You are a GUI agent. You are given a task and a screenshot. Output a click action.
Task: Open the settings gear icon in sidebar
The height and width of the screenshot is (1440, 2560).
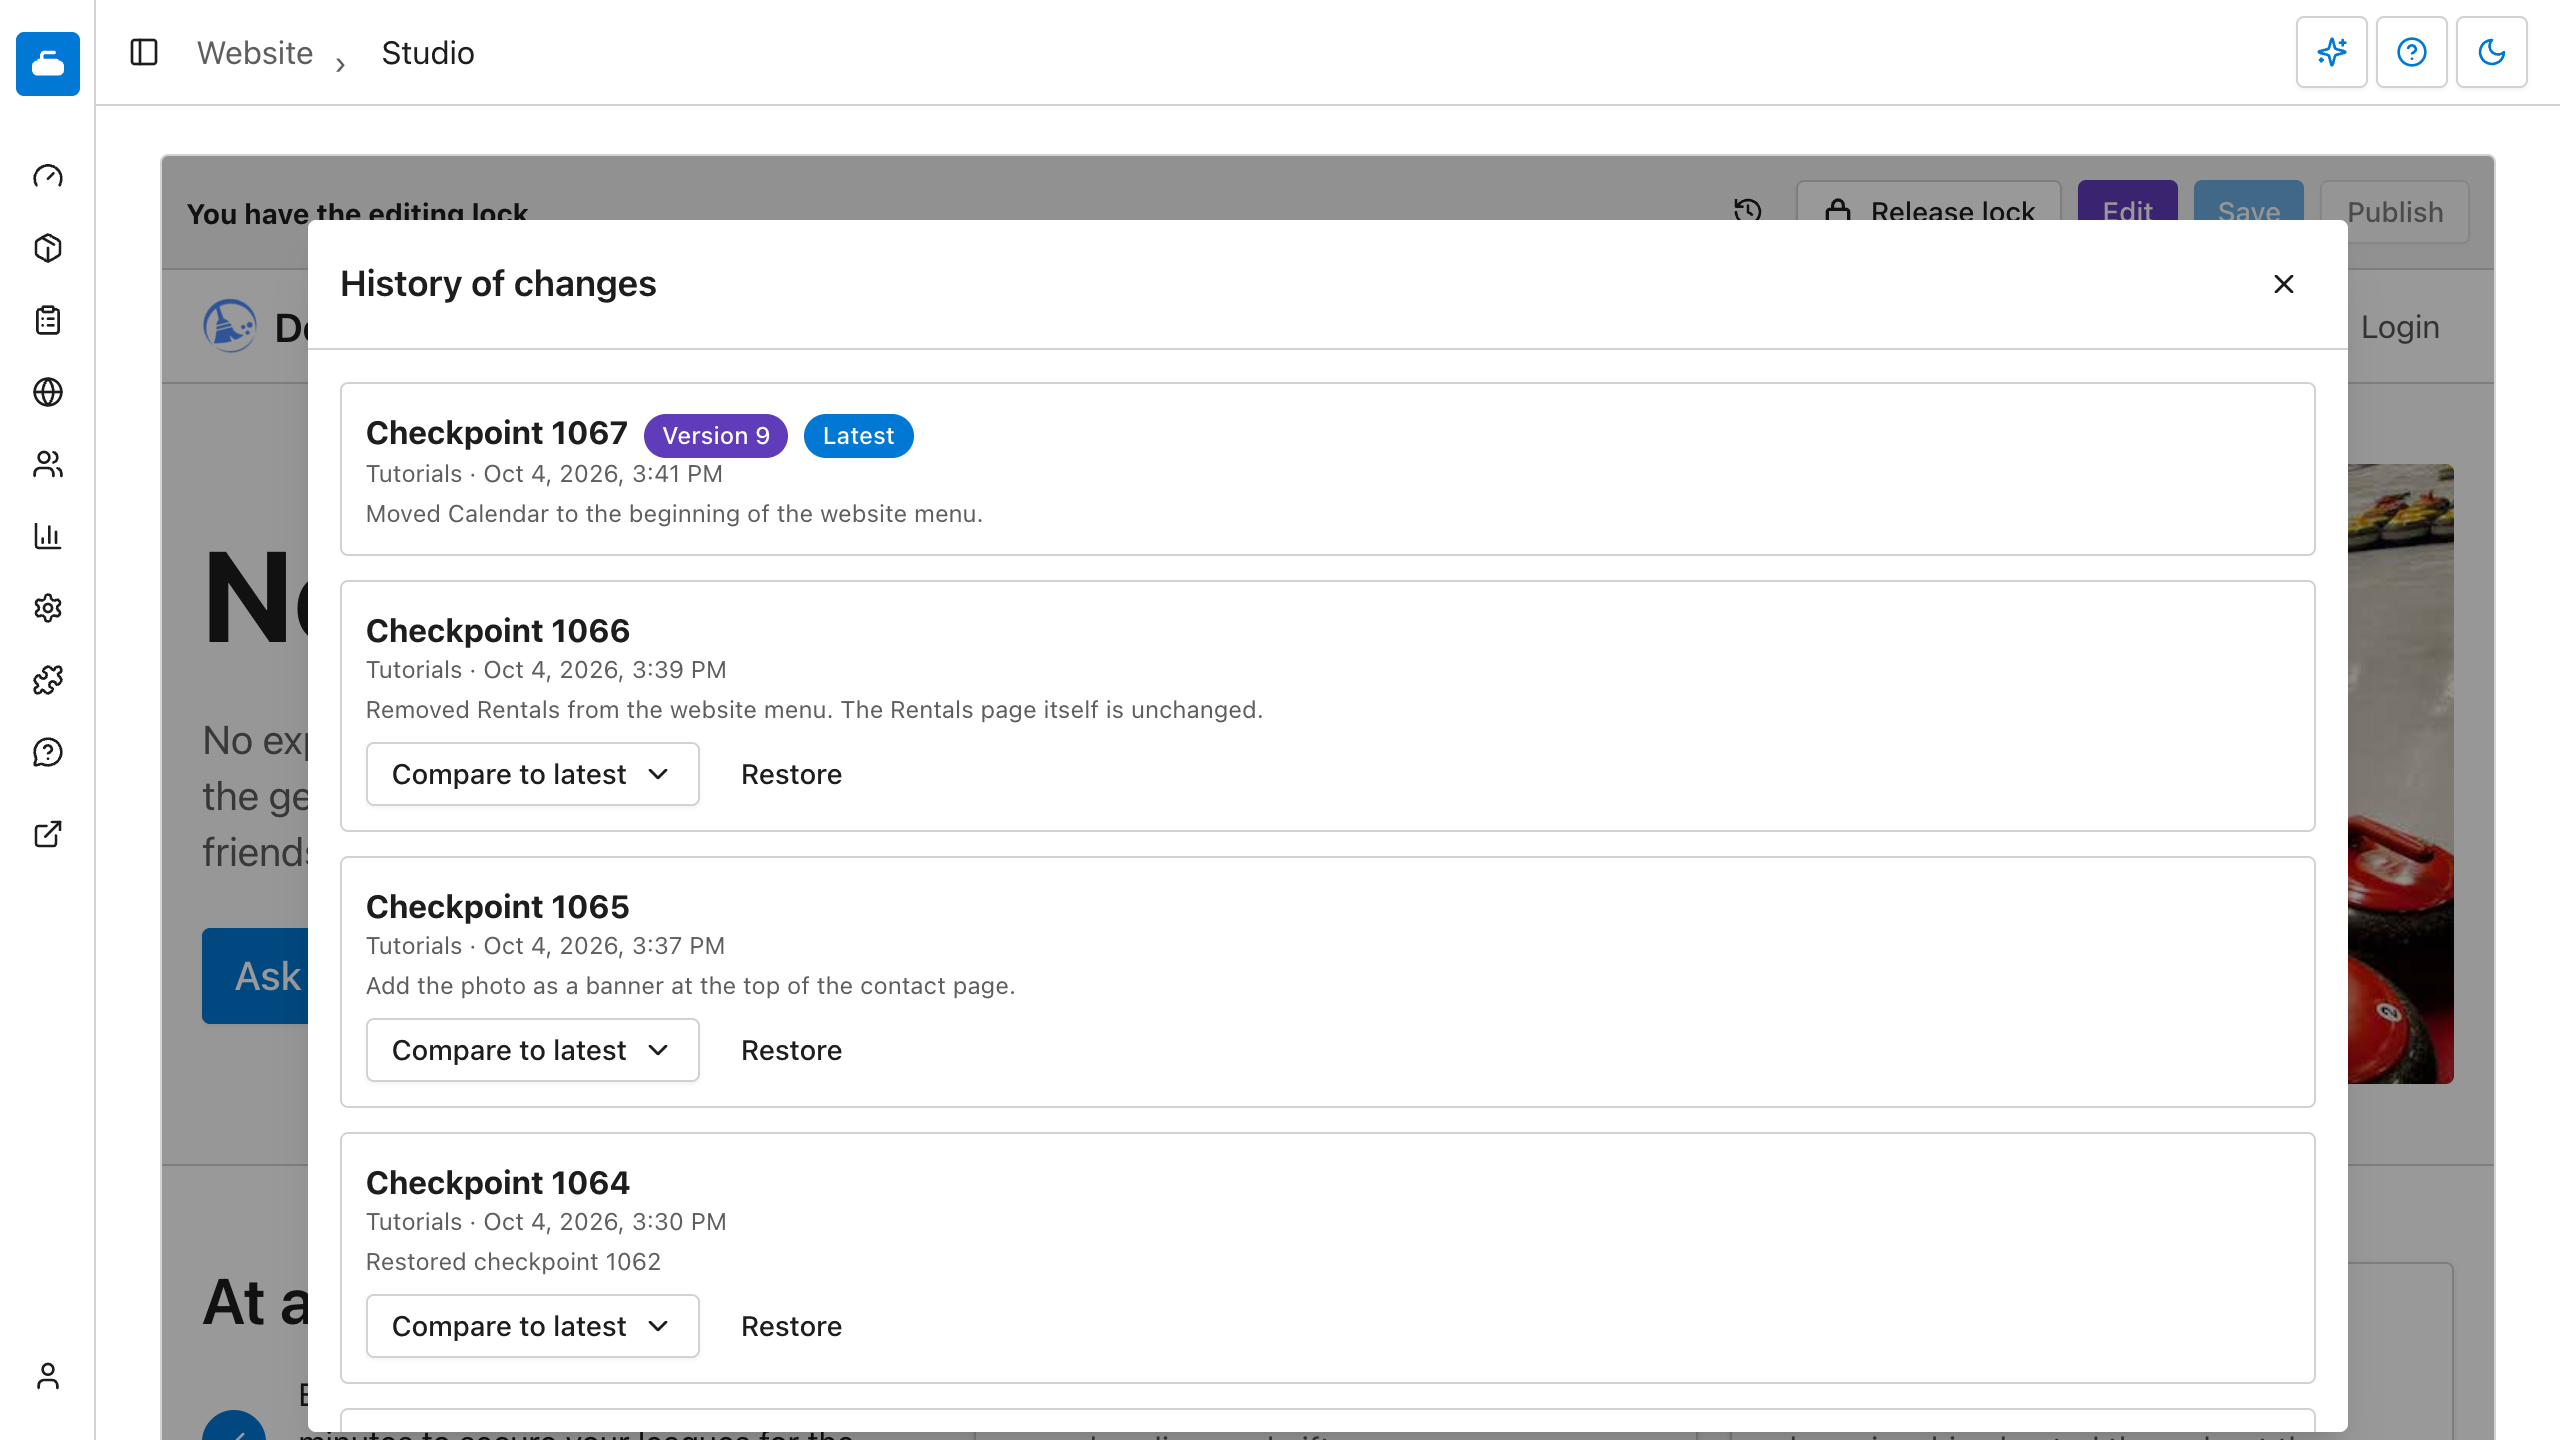pos(48,608)
